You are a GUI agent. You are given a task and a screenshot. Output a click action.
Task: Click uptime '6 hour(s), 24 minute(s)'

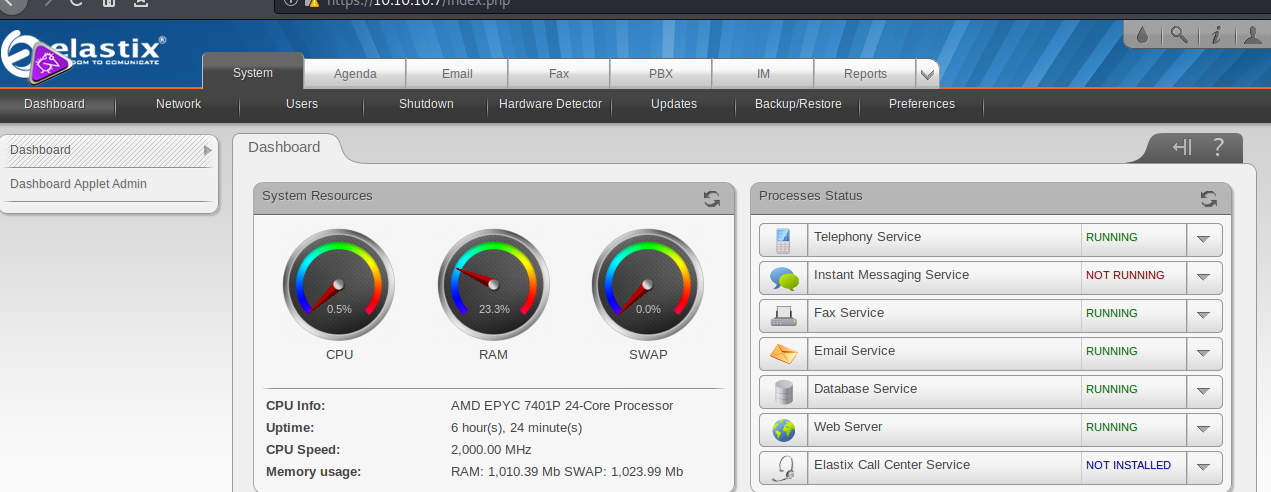[x=517, y=428]
